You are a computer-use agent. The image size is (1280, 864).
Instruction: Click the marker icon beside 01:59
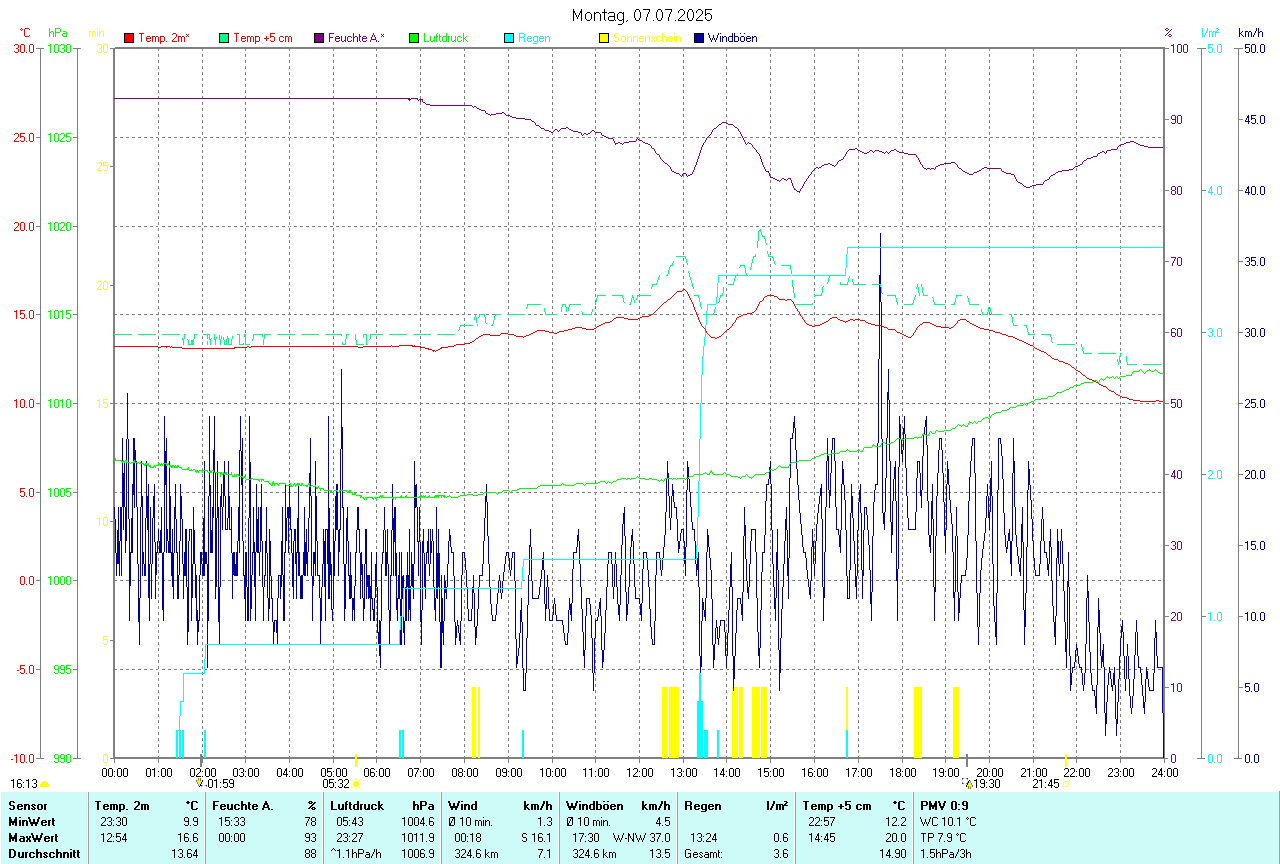click(200, 784)
